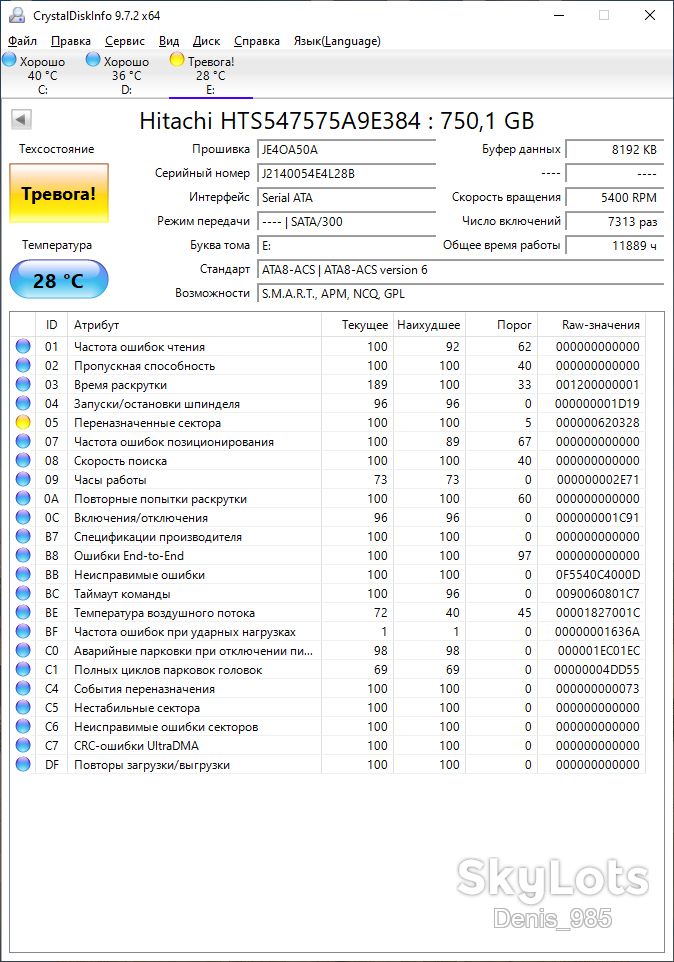Open the Правка menu
The image size is (674, 962).
pyautogui.click(x=71, y=41)
